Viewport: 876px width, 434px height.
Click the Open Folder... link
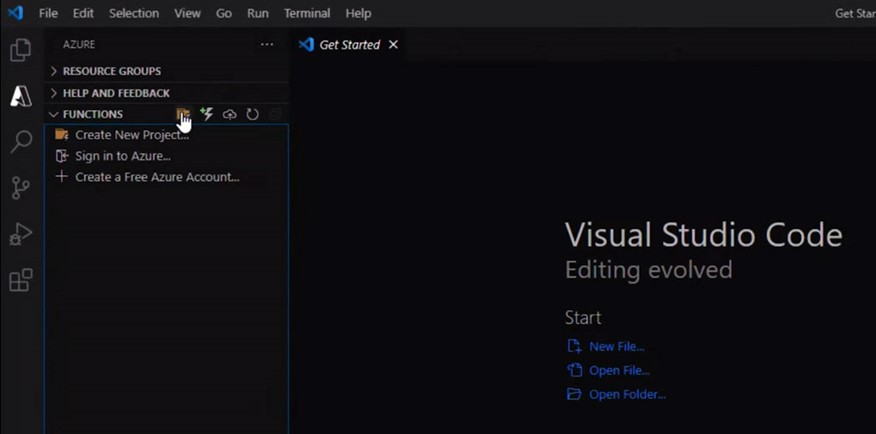coord(627,394)
